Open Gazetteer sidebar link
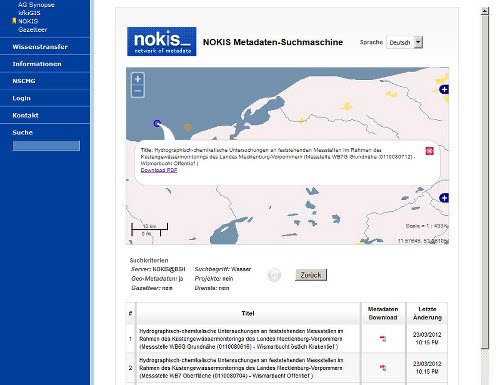Screen dimensions: 500x385 pyautogui.click(x=33, y=30)
